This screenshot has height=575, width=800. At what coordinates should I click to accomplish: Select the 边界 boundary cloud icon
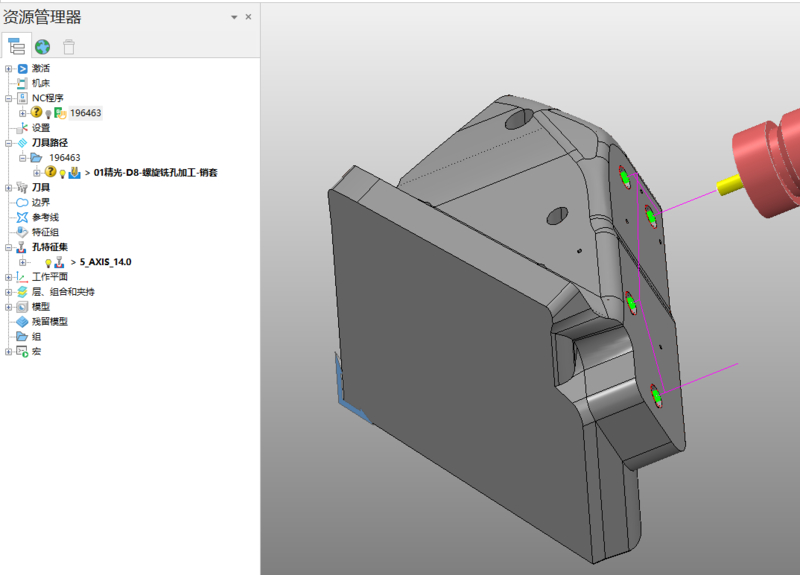coord(22,202)
